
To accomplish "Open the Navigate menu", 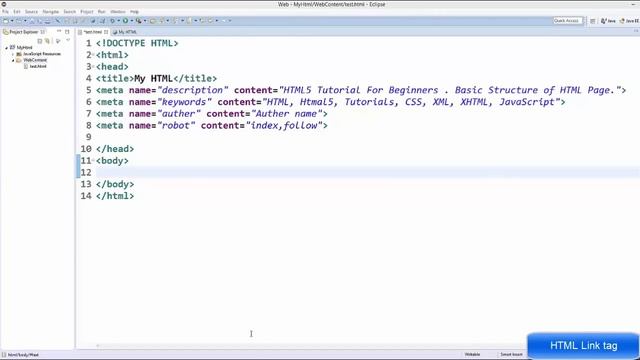I will click(x=51, y=12).
